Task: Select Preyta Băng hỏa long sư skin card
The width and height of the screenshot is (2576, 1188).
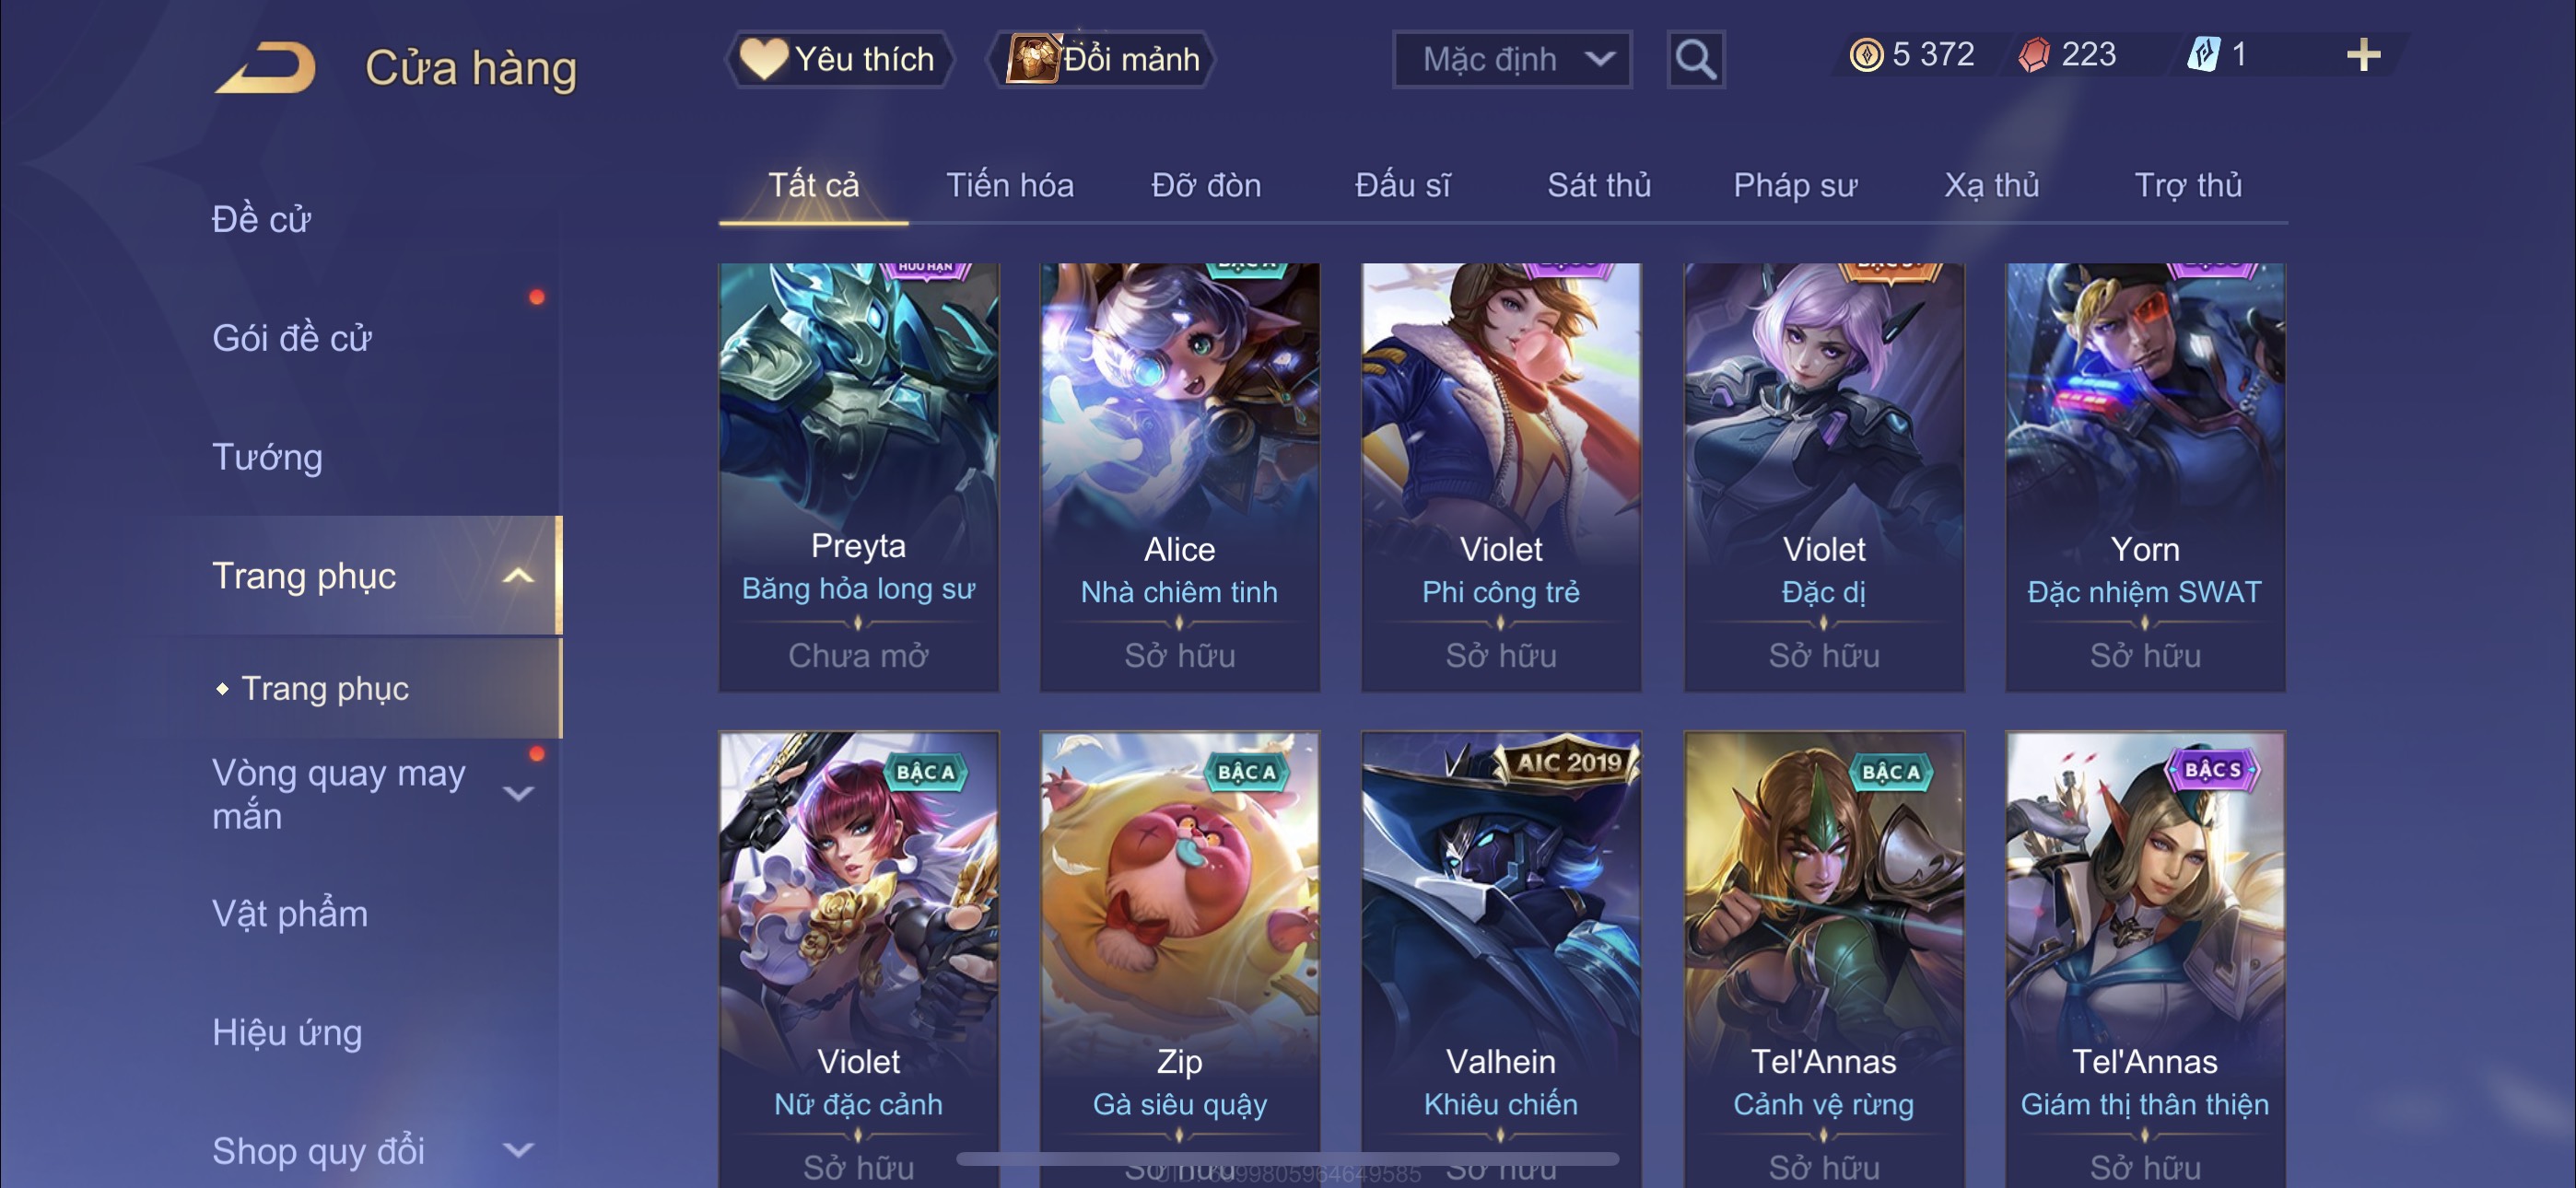Action: coord(858,477)
